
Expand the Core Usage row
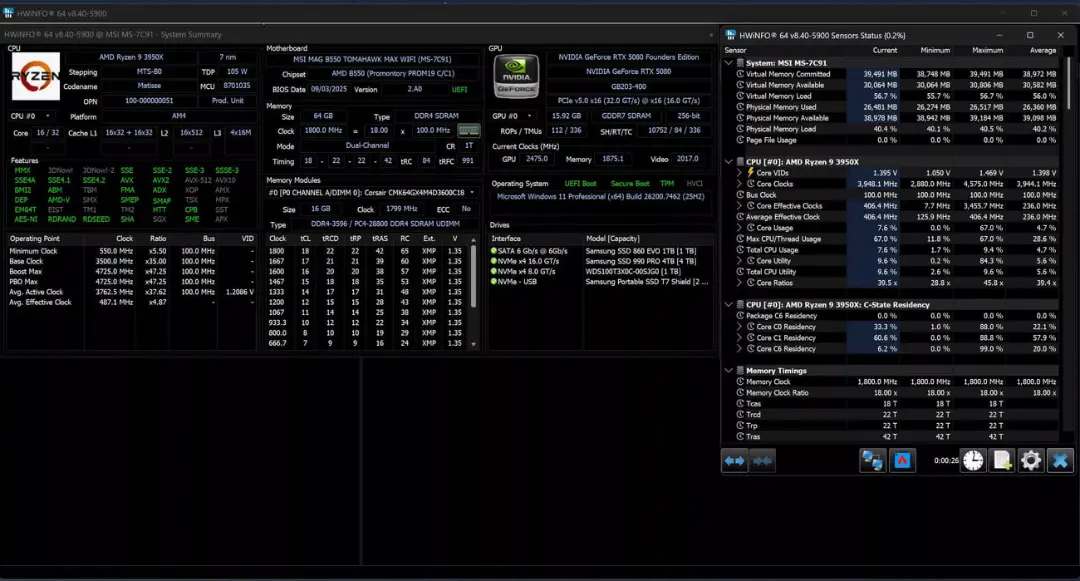pyautogui.click(x=740, y=228)
